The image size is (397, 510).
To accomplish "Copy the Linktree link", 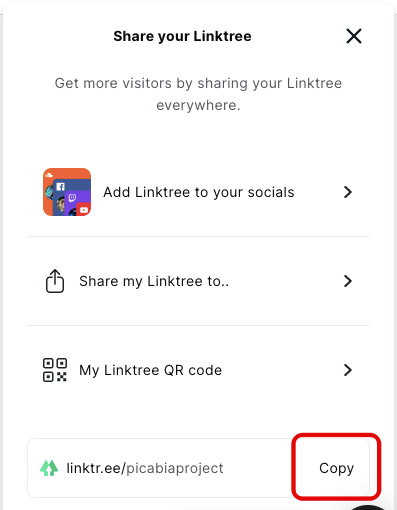I will (336, 468).
